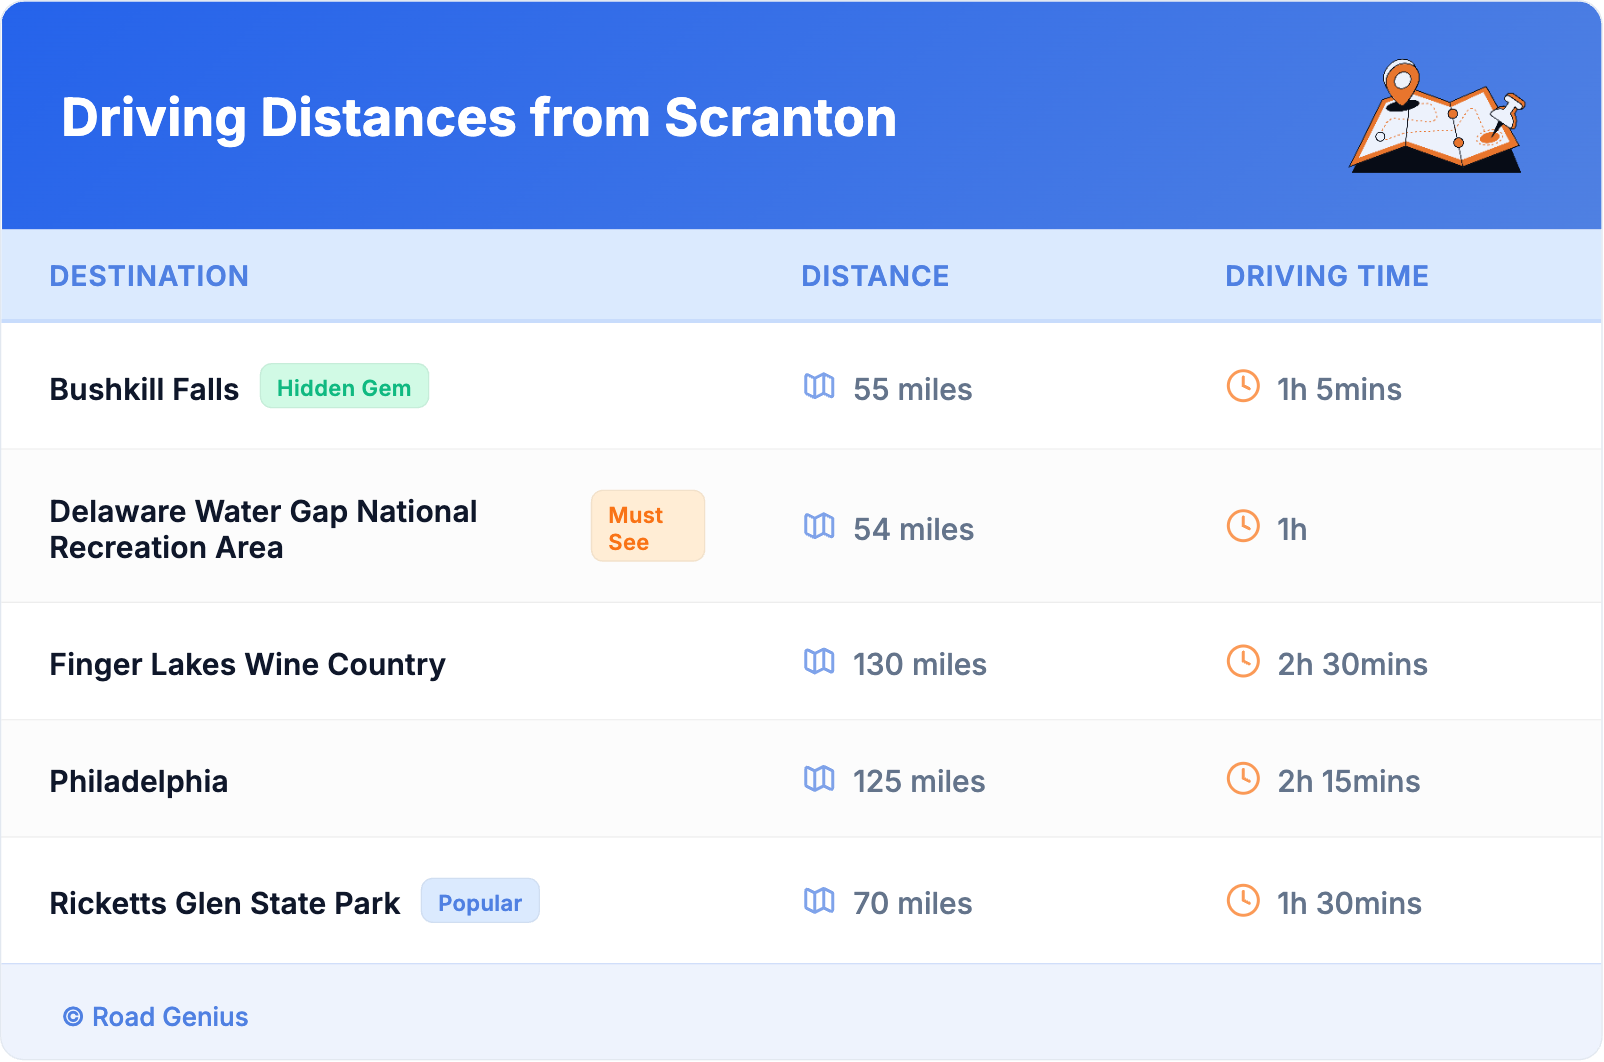This screenshot has height=1062, width=1604.
Task: Select the Must See badge
Action: [x=647, y=527]
